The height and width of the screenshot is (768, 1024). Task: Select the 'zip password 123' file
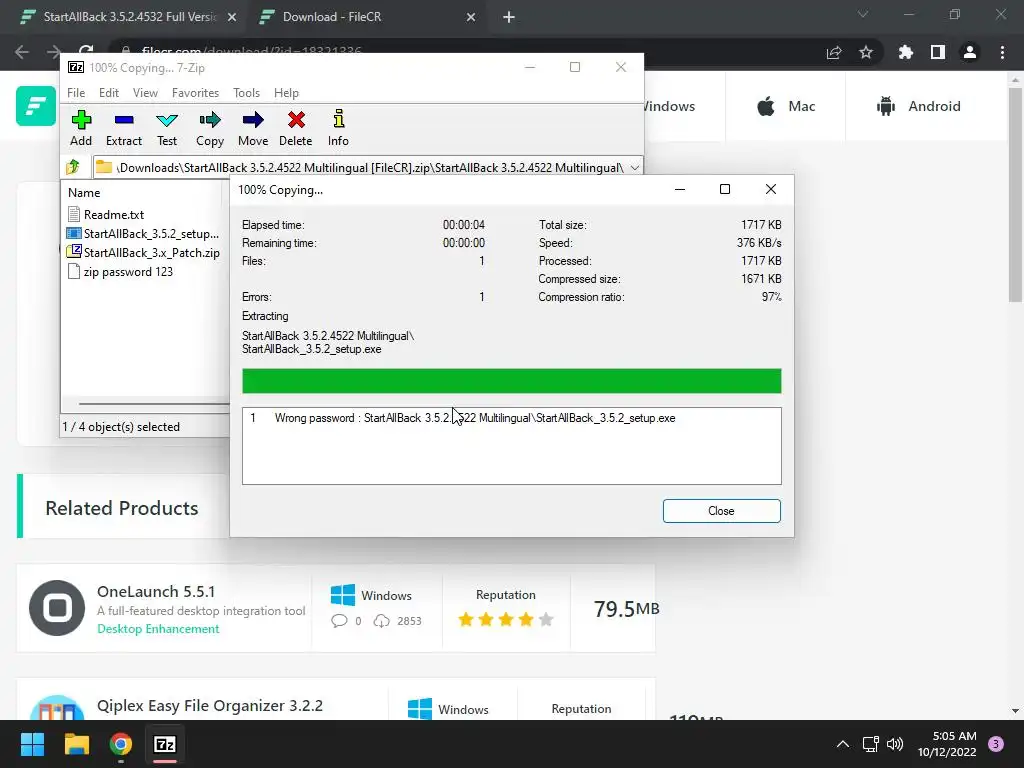pos(121,272)
